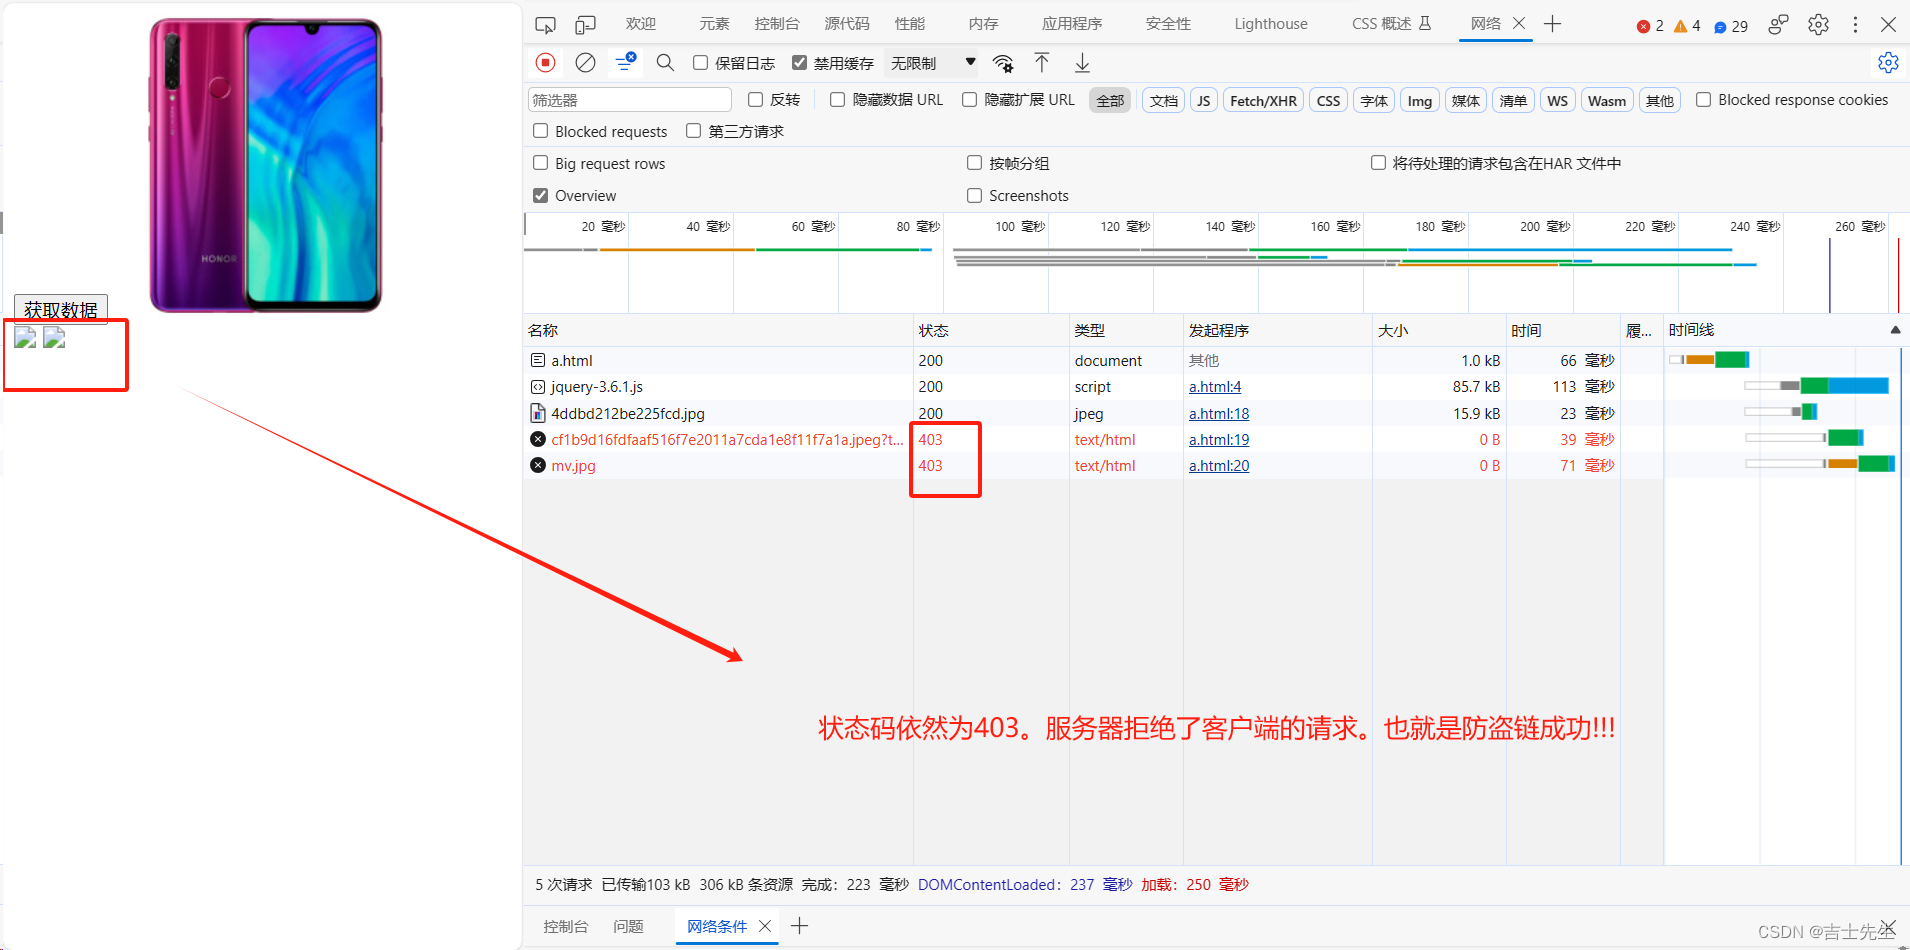Open the 源代码 tab
This screenshot has height=950, width=1910.
tap(847, 24)
